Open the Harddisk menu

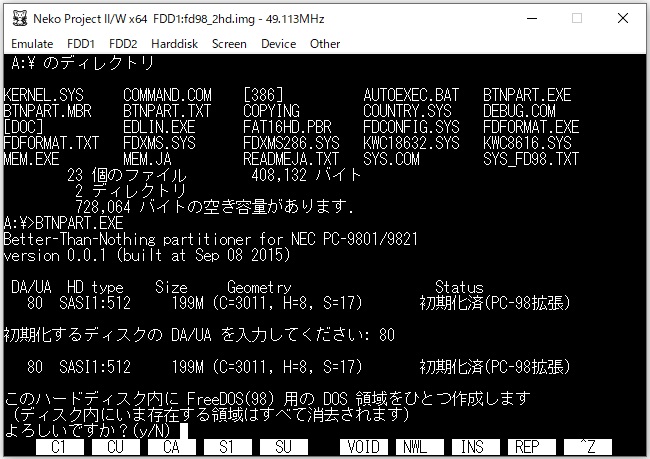click(x=174, y=44)
